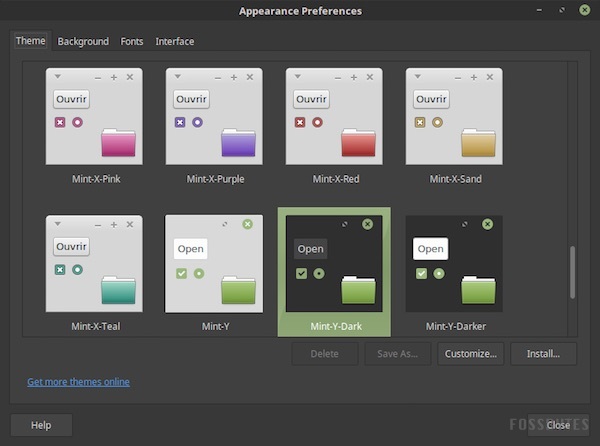Click the pink folder icon in Mint-X-Pink
This screenshot has height=446, width=600.
coord(118,143)
